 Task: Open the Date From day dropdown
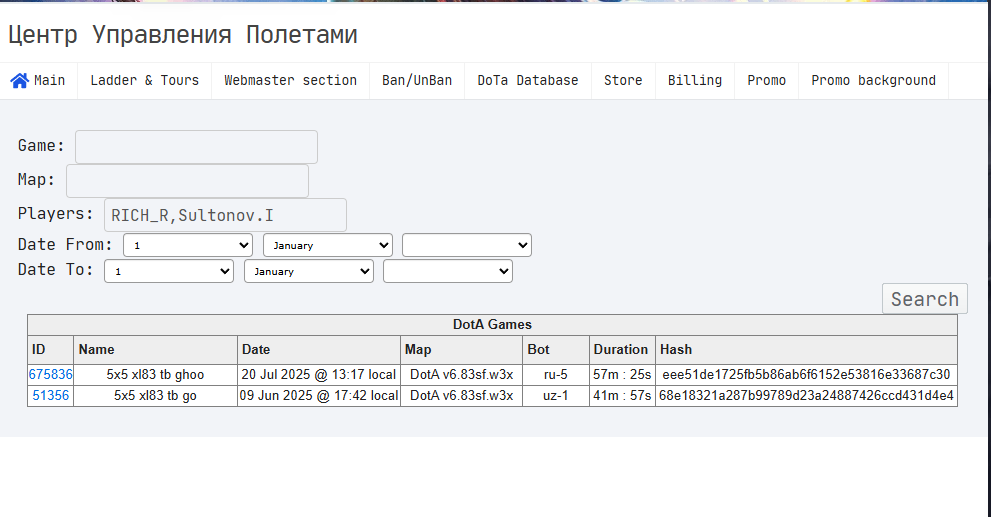point(188,245)
